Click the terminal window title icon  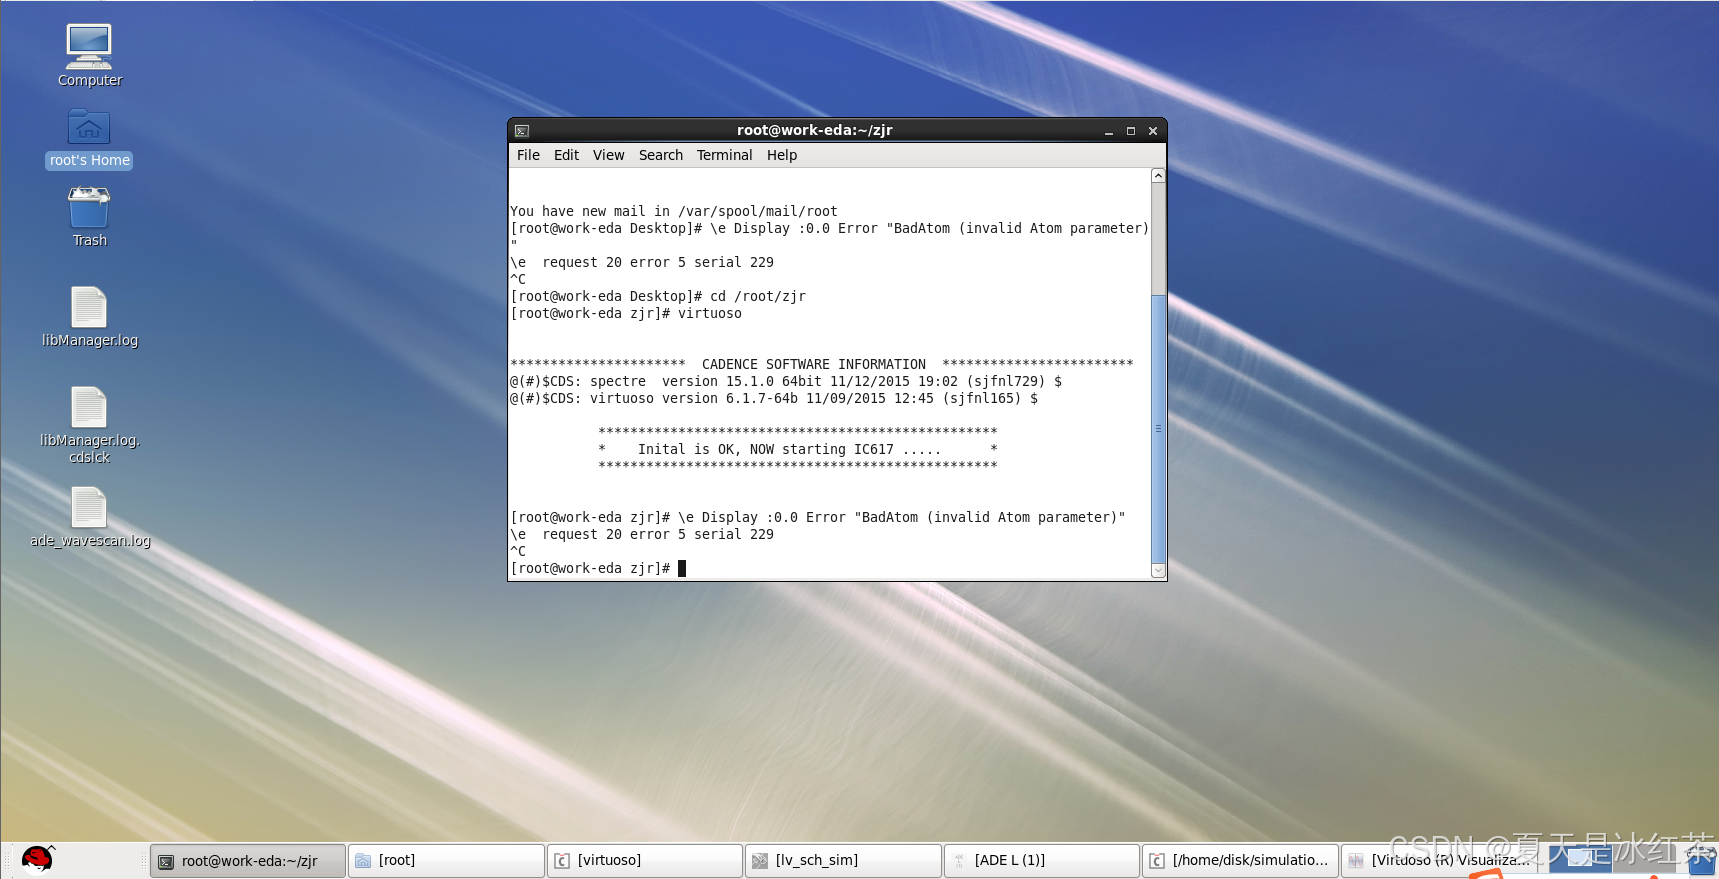pyautogui.click(x=522, y=131)
